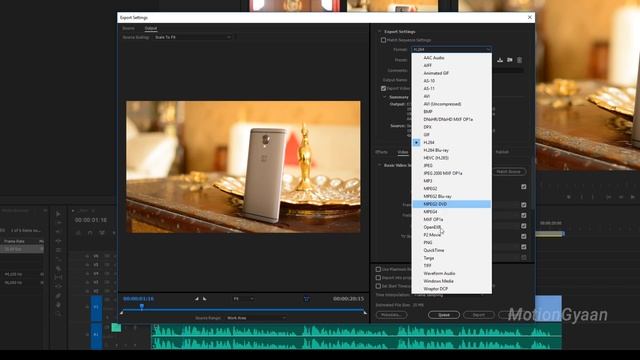Close the Export Settings dialog

click(530, 17)
